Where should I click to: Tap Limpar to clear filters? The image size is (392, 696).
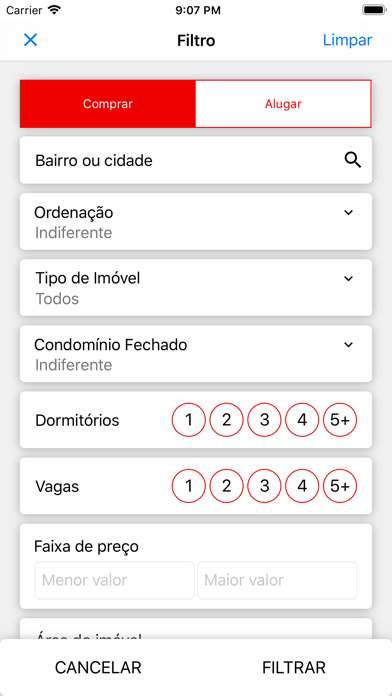347,40
